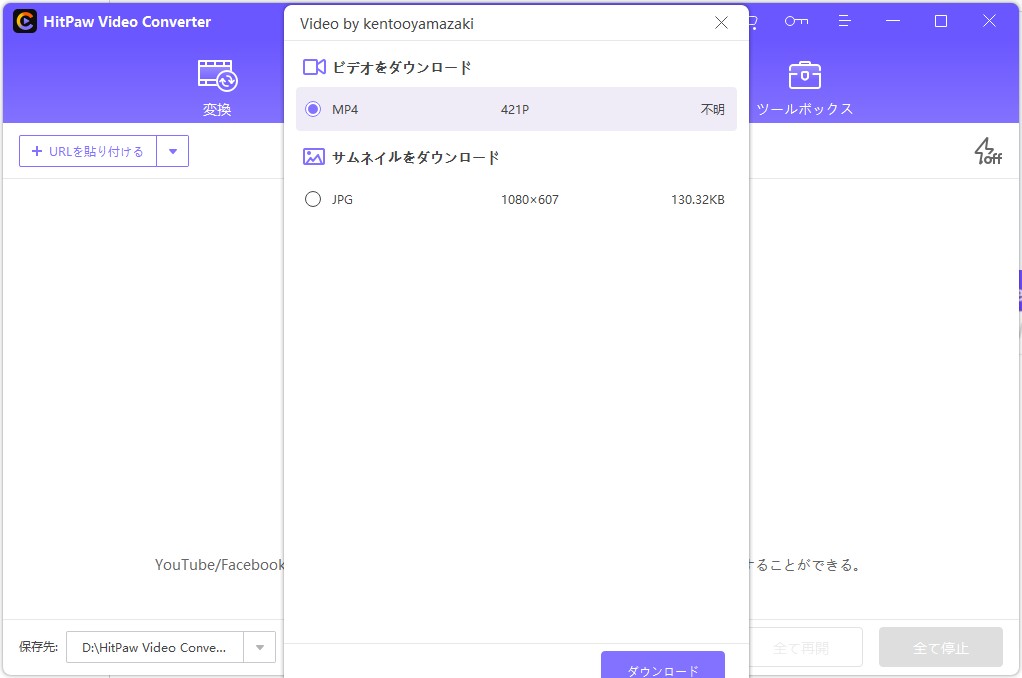Screen dimensions: 1022x678
Task: Click the 全て再開 button
Action: (x=801, y=647)
